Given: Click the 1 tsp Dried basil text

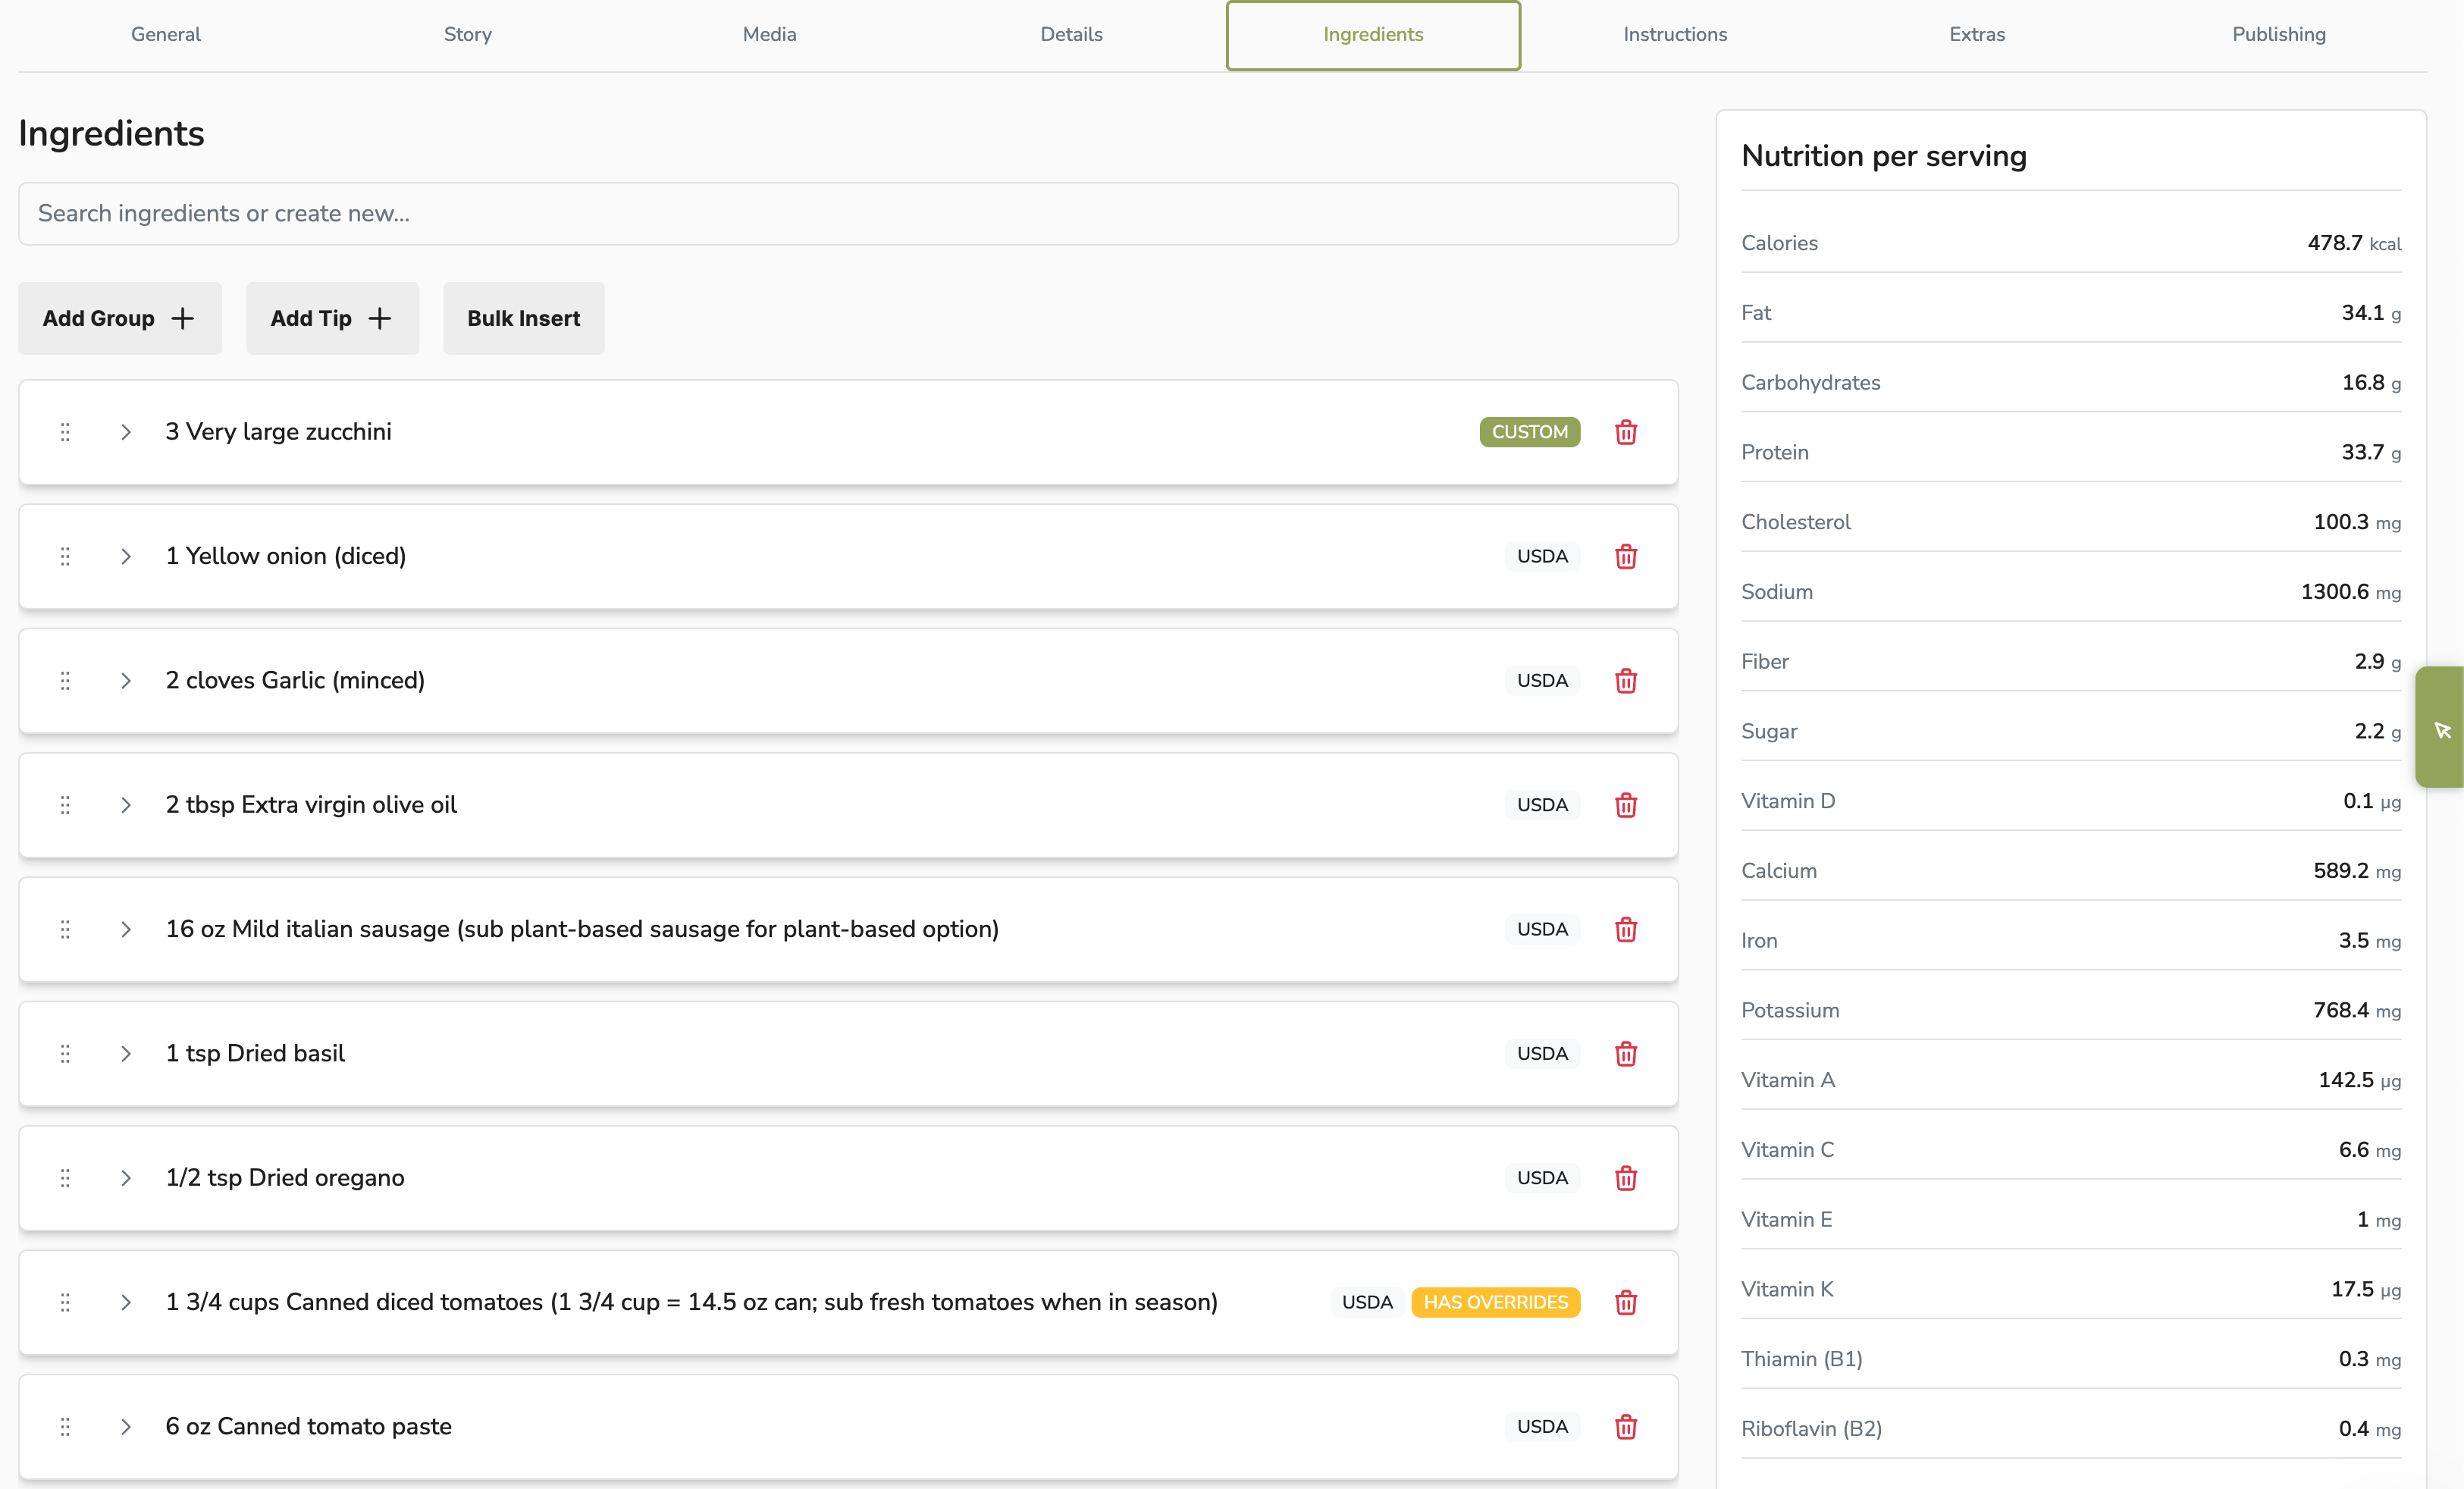Looking at the screenshot, I should (255, 1054).
